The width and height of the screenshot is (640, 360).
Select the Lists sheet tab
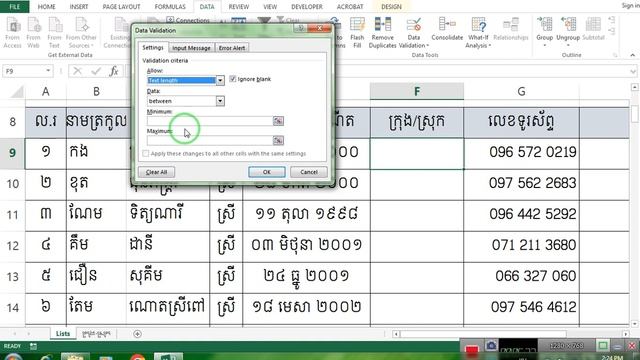click(63, 334)
